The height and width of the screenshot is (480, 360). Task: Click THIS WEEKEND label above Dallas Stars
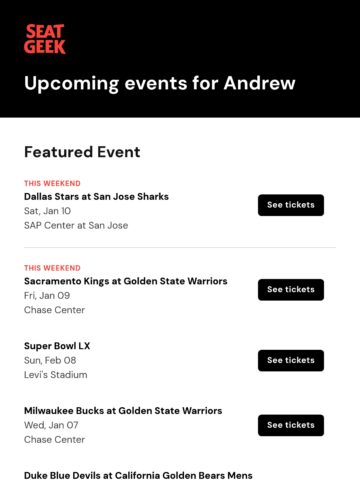point(52,183)
